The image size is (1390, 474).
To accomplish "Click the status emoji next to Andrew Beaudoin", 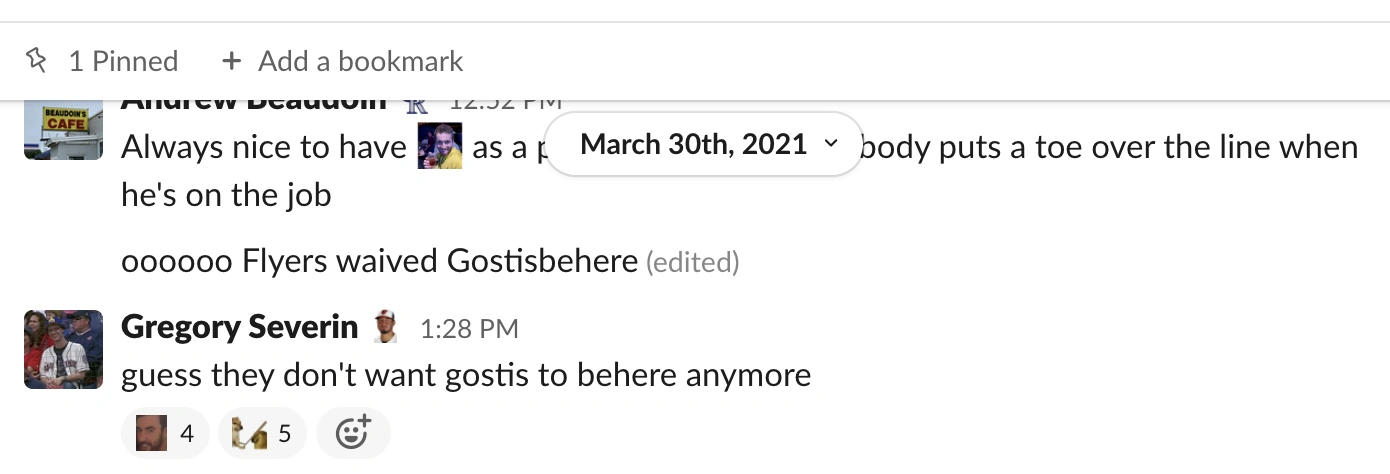I will [416, 103].
